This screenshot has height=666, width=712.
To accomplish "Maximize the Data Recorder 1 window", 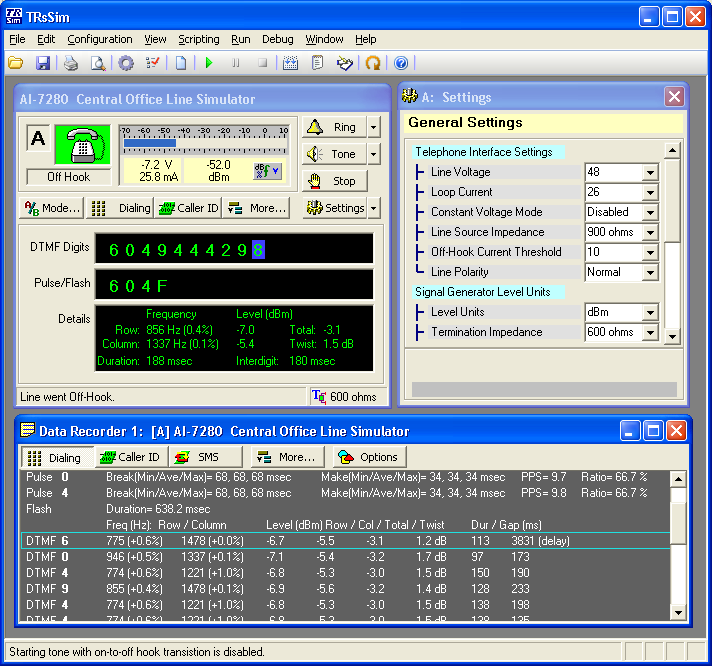I will pos(653,430).
